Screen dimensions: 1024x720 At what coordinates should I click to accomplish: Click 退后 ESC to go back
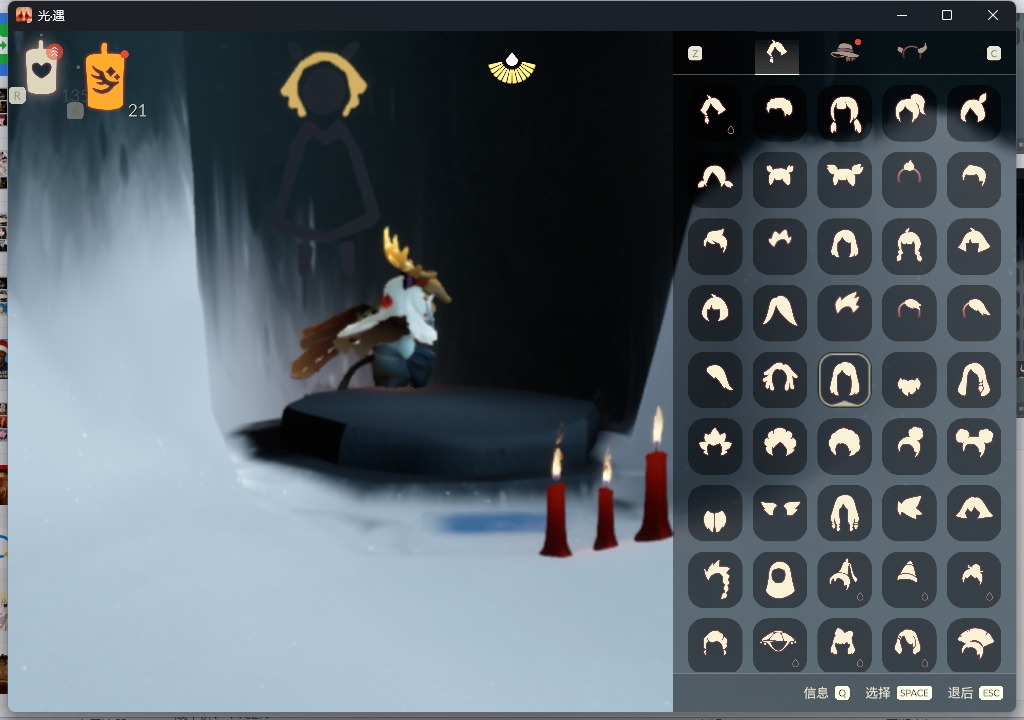[x=974, y=693]
